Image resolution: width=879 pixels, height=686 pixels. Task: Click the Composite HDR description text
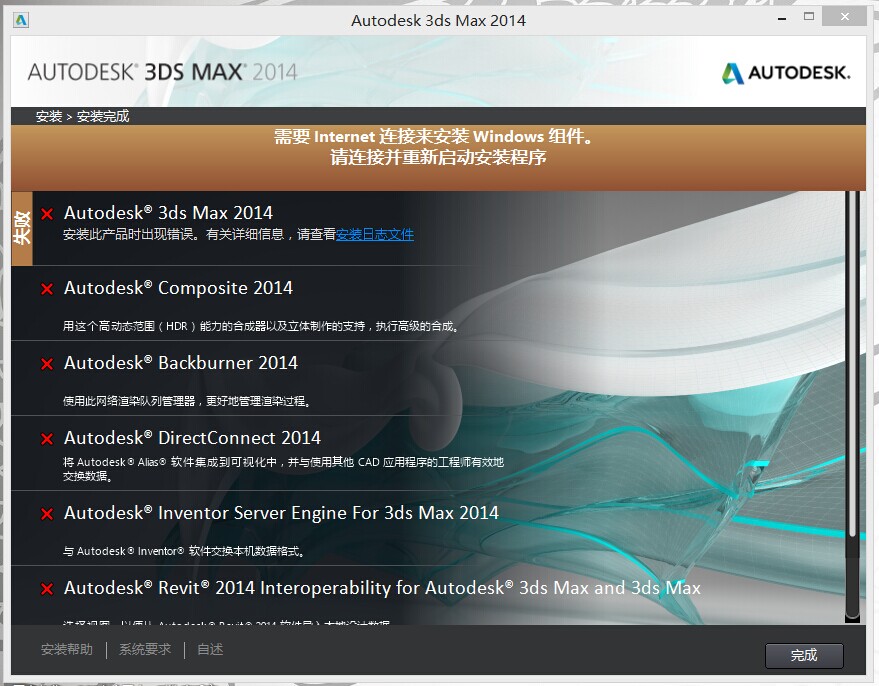coord(261,326)
